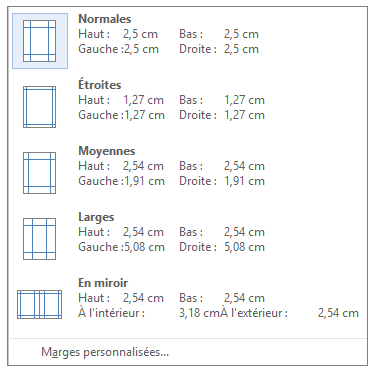373x372 pixels.
Task: Click the En miroir heading label
Action: pos(103,283)
